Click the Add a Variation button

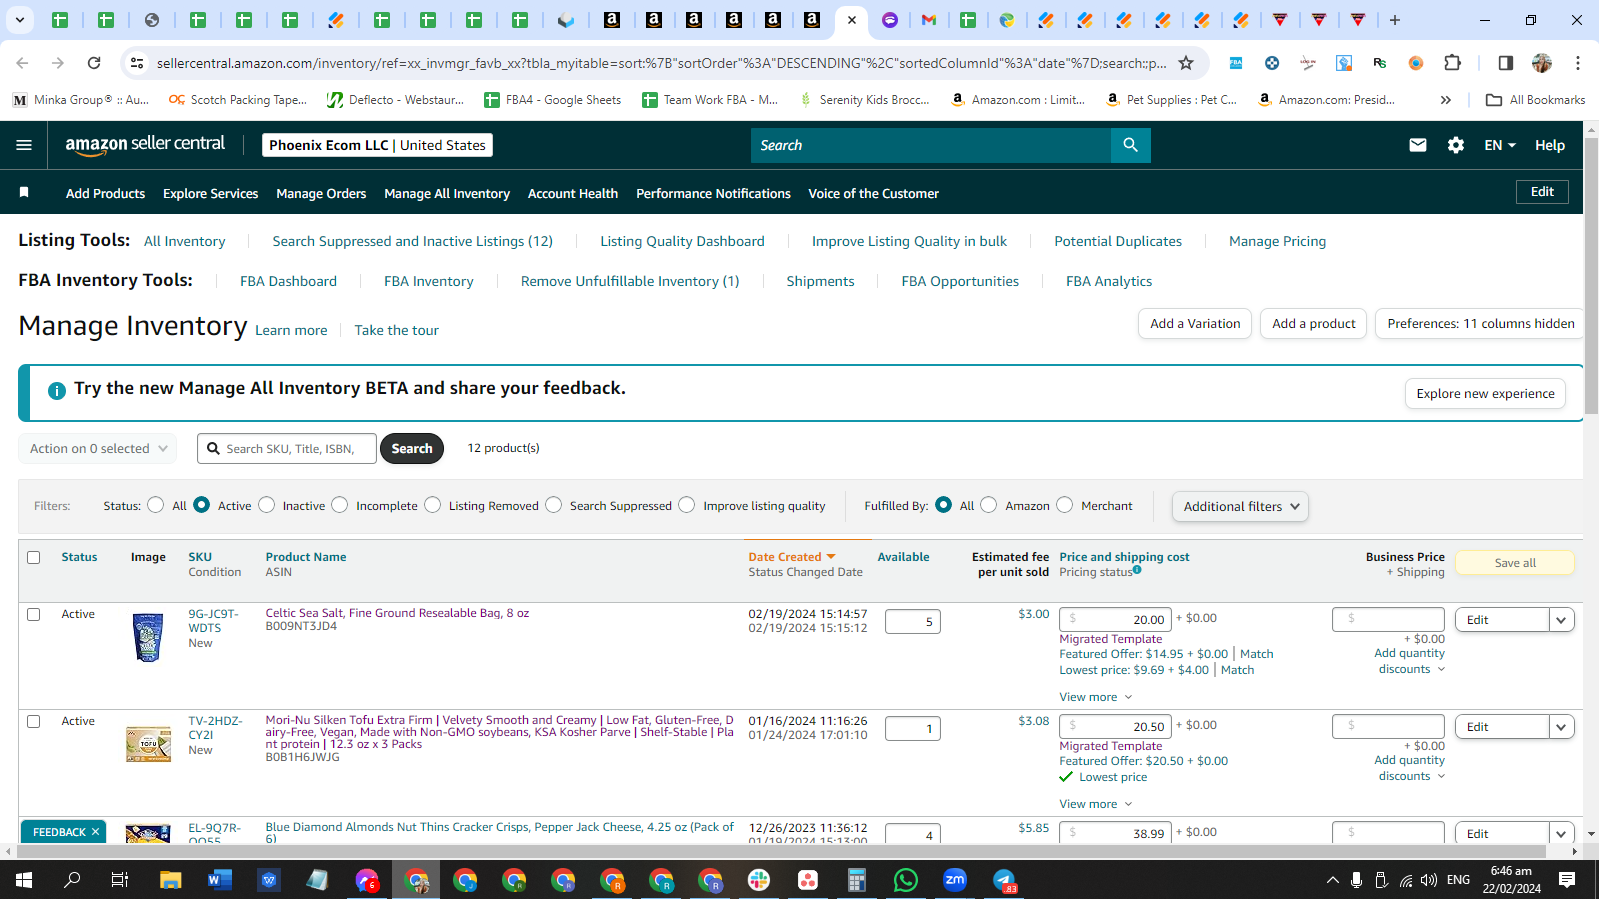pos(1195,323)
